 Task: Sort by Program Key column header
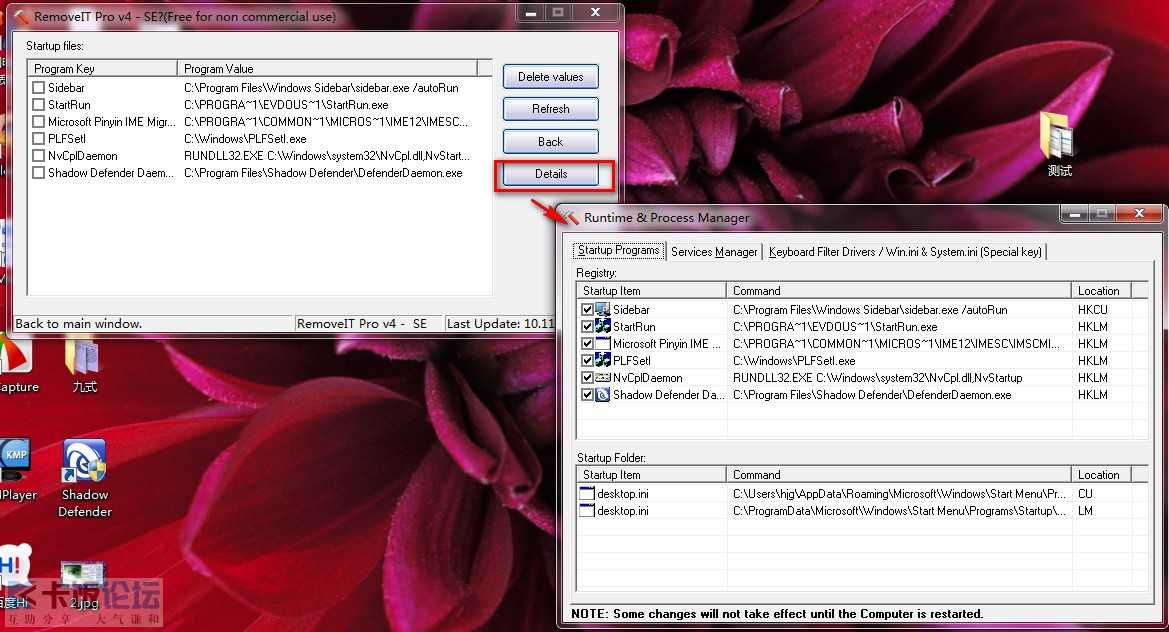point(102,69)
